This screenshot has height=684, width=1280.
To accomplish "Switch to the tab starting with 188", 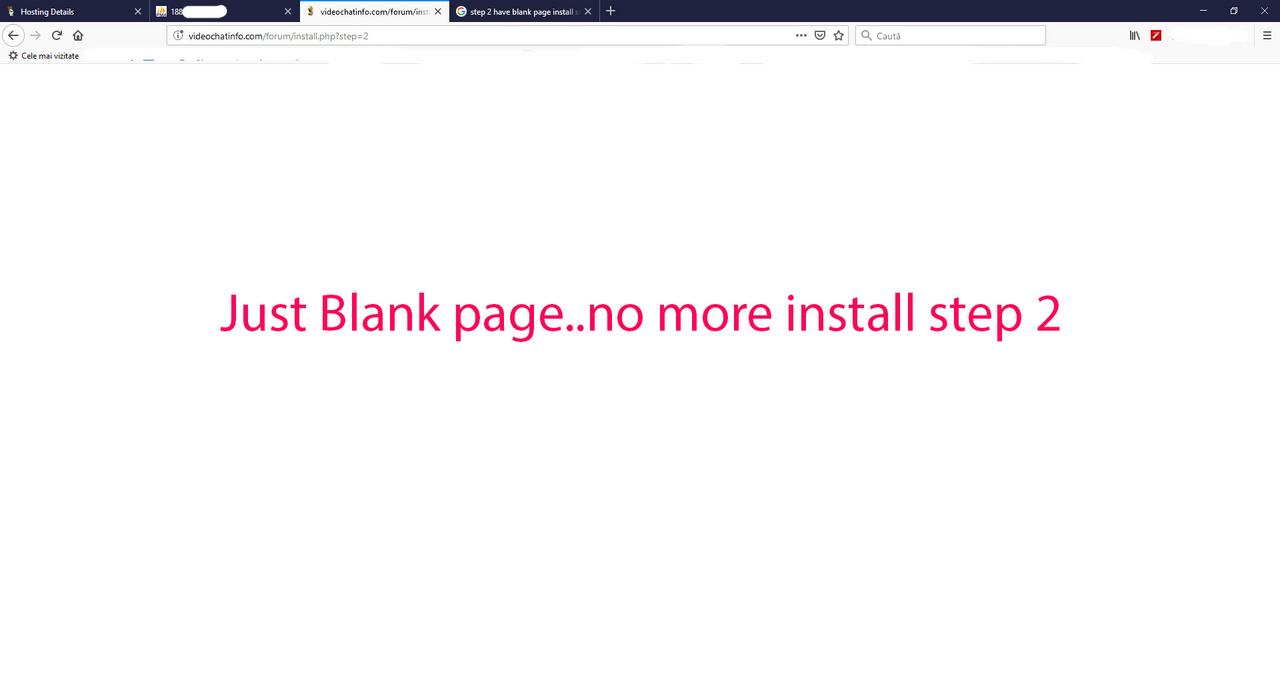I will pos(225,11).
